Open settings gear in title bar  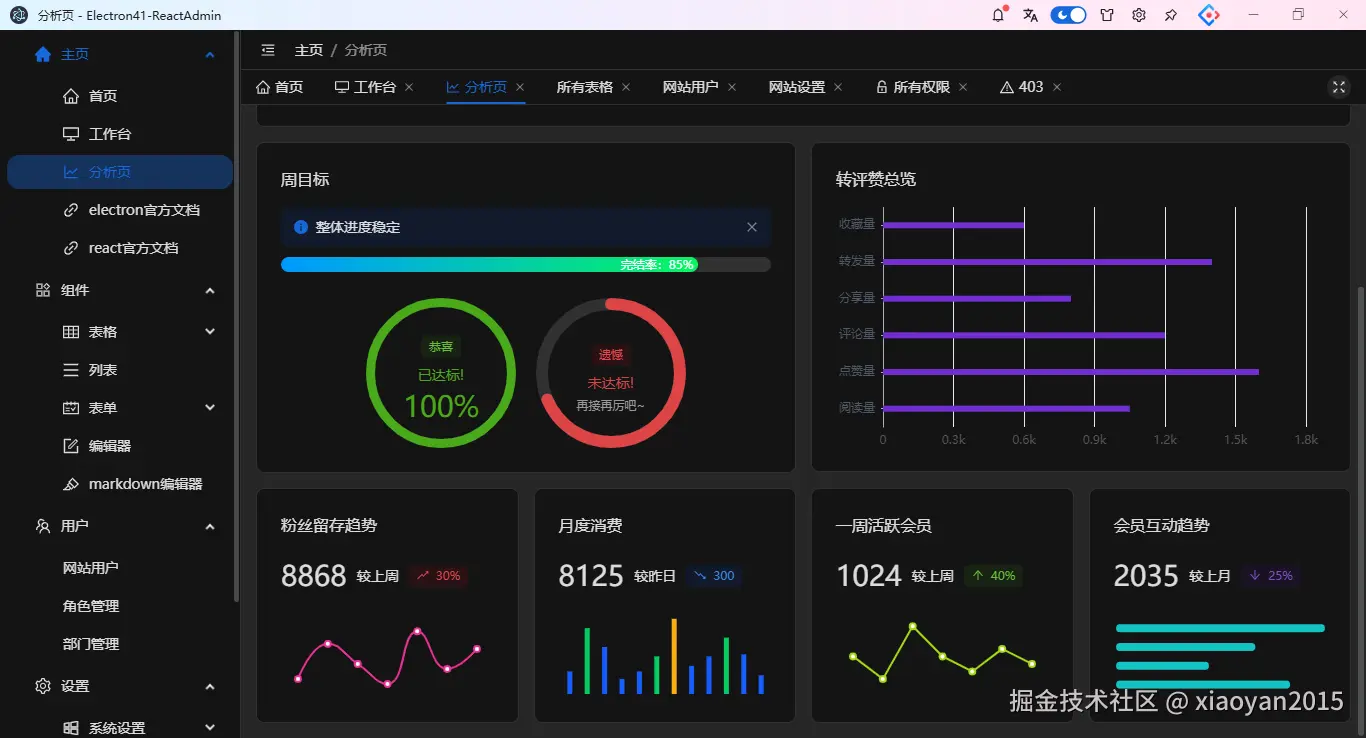pos(1139,15)
